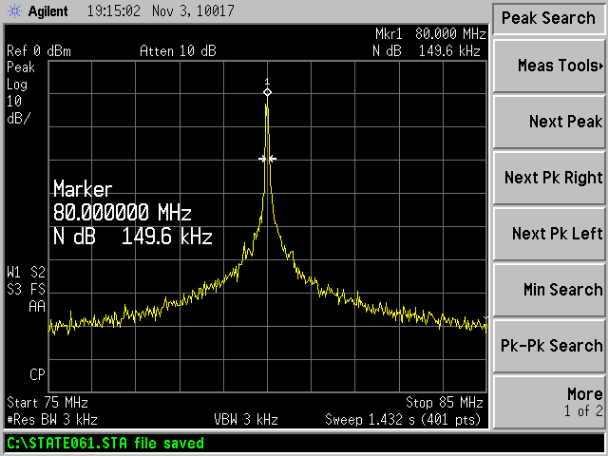The width and height of the screenshot is (608, 456).
Task: Open More 1 of 2 menu page
Action: [549, 401]
